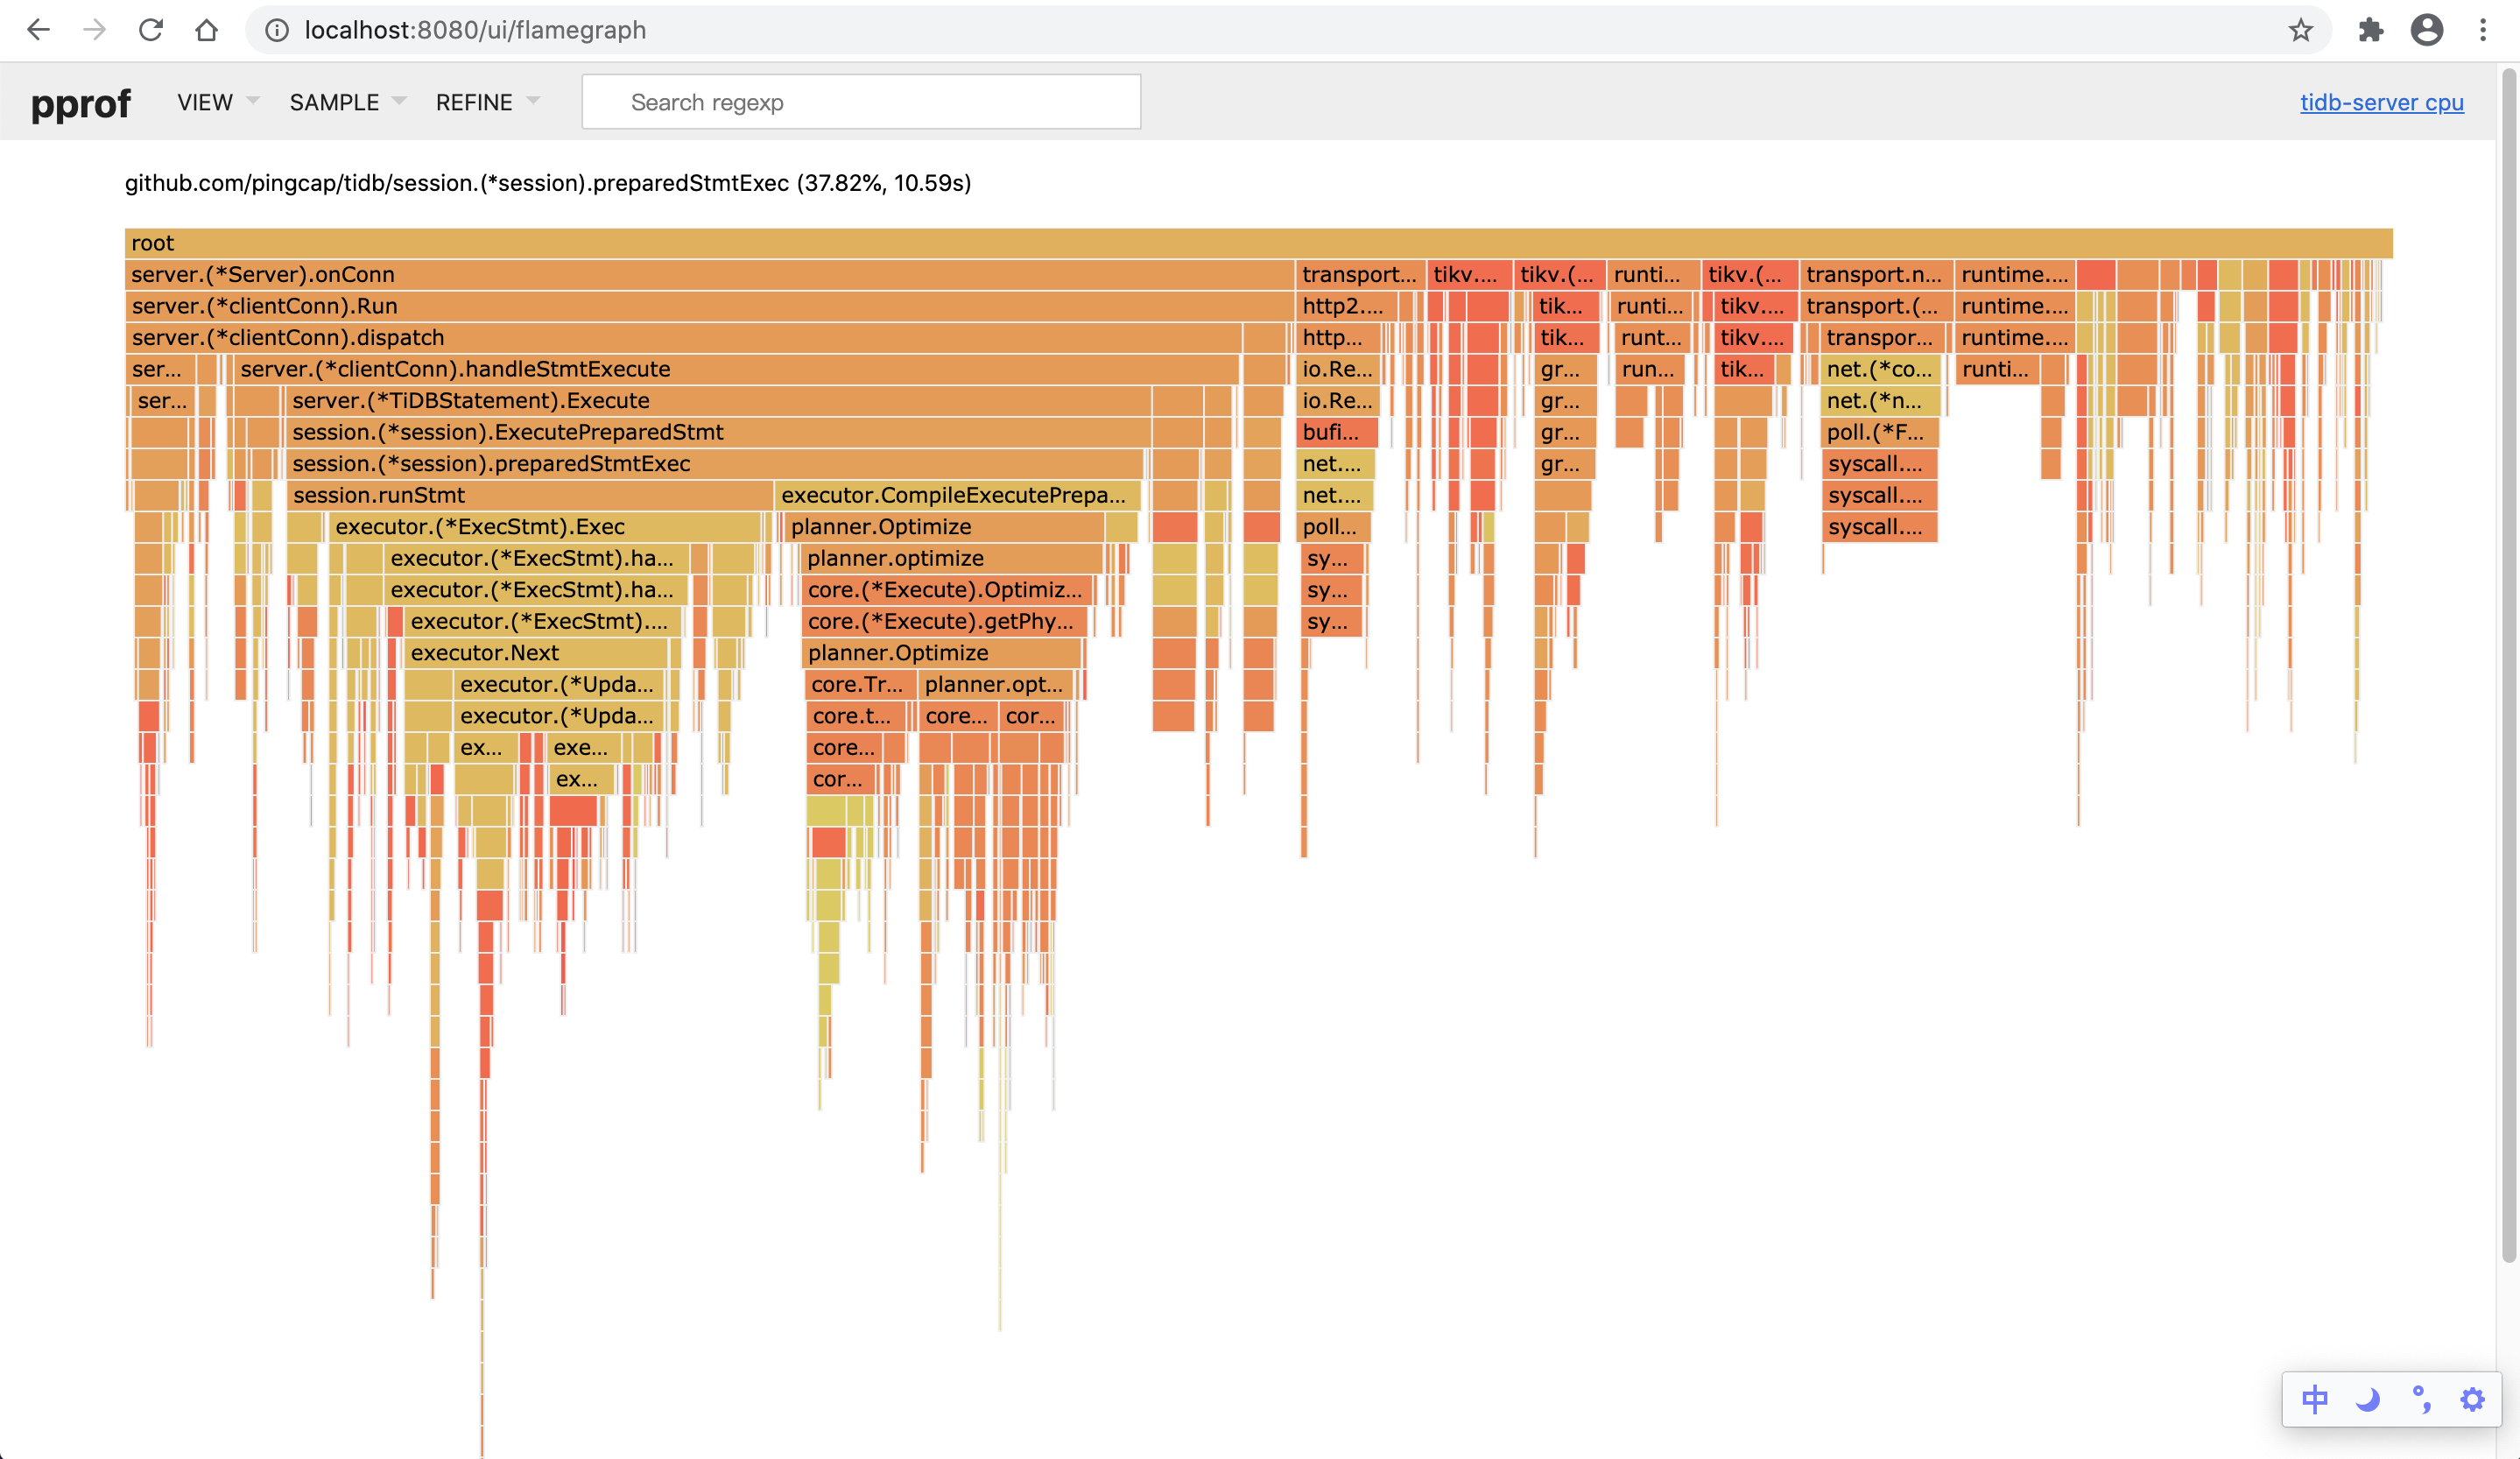Select the server.(*clientConn).dispatch frame
This screenshot has width=2520, height=1459.
(683, 337)
